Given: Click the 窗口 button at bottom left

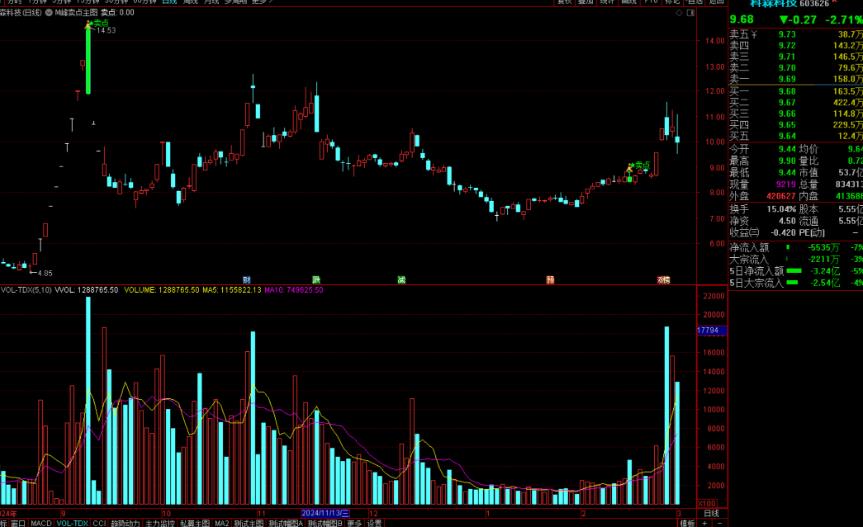Looking at the screenshot, I should (x=18, y=523).
